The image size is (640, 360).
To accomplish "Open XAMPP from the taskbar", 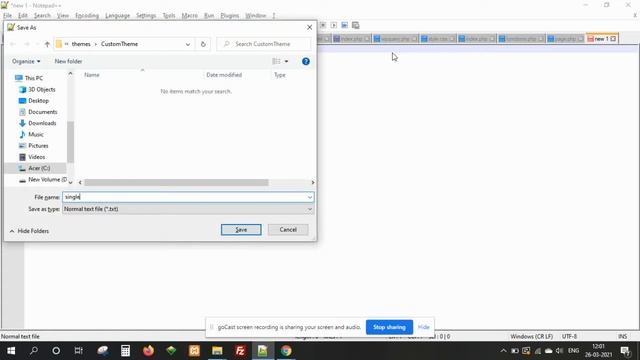I will pyautogui.click(x=194, y=351).
